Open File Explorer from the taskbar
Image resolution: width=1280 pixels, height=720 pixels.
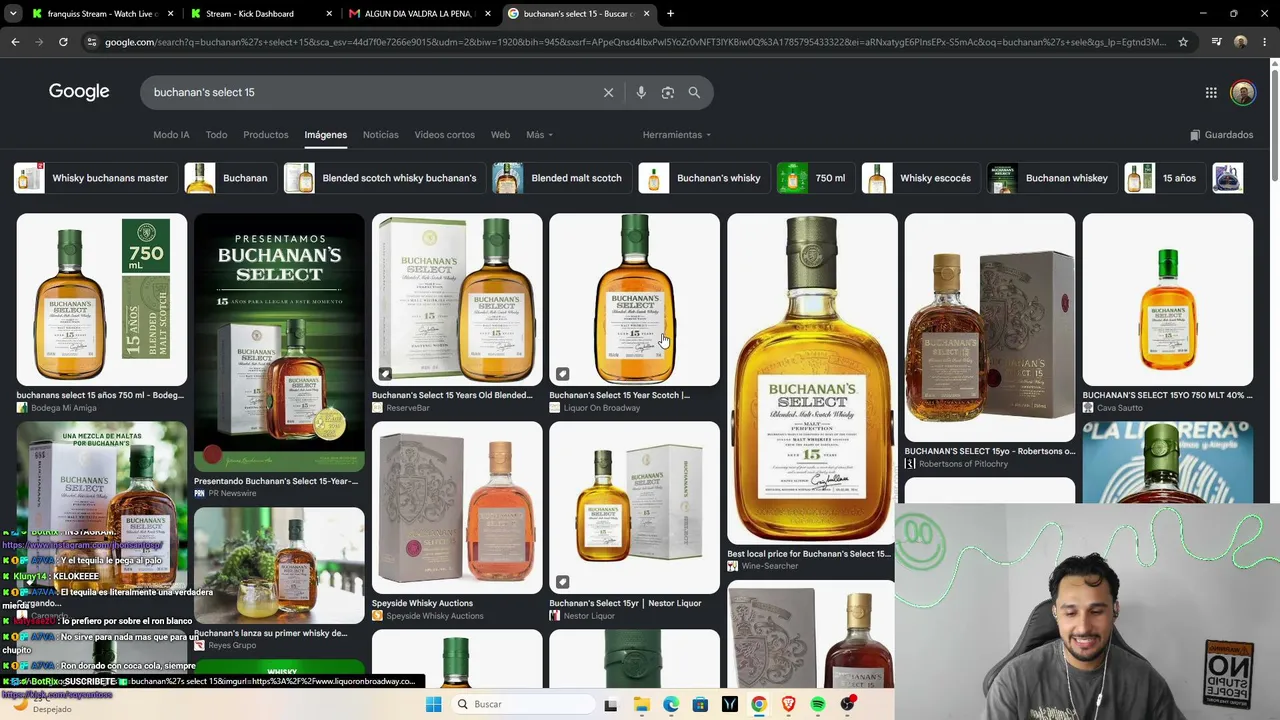[641, 704]
